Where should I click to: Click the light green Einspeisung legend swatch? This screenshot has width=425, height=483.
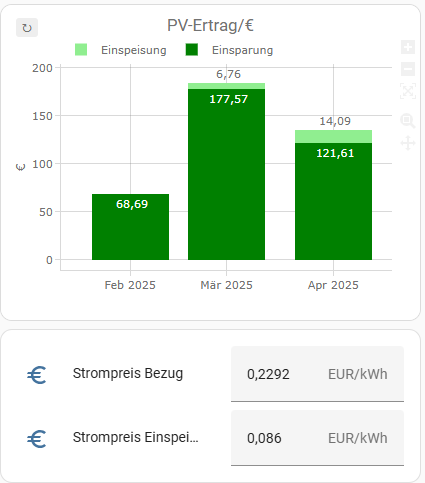point(81,50)
